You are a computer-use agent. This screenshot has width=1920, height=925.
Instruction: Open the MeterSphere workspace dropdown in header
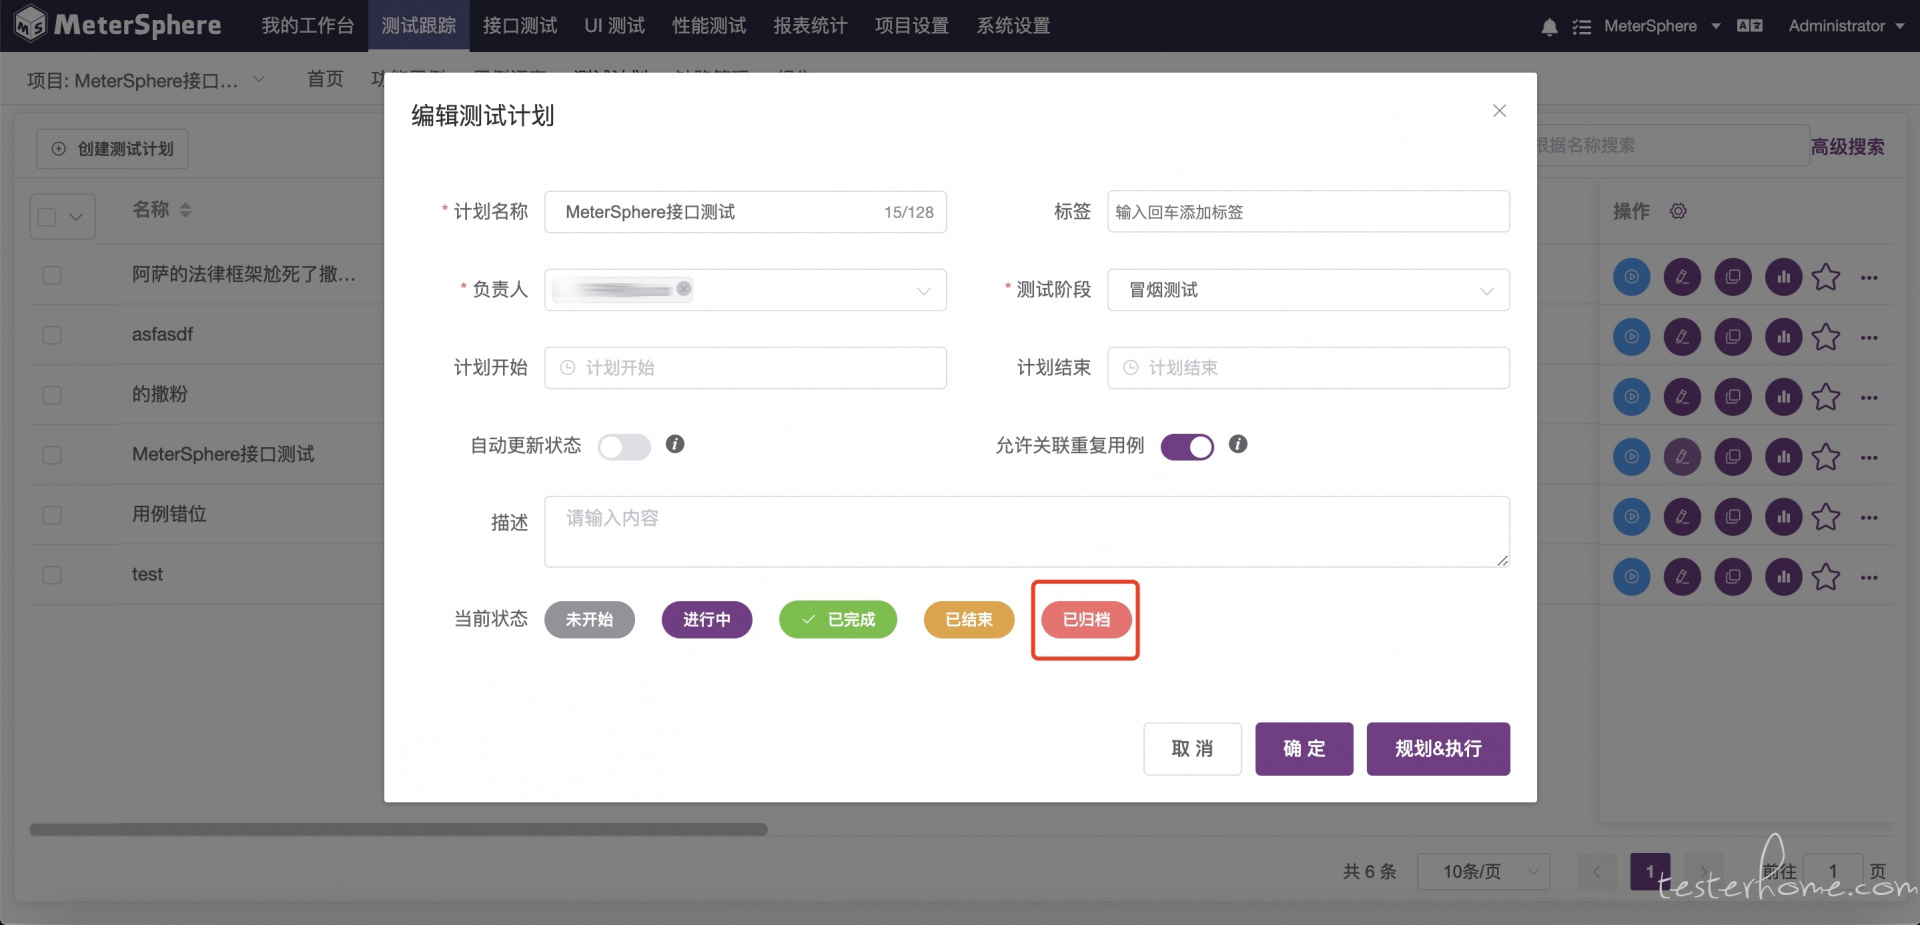(x=1661, y=26)
